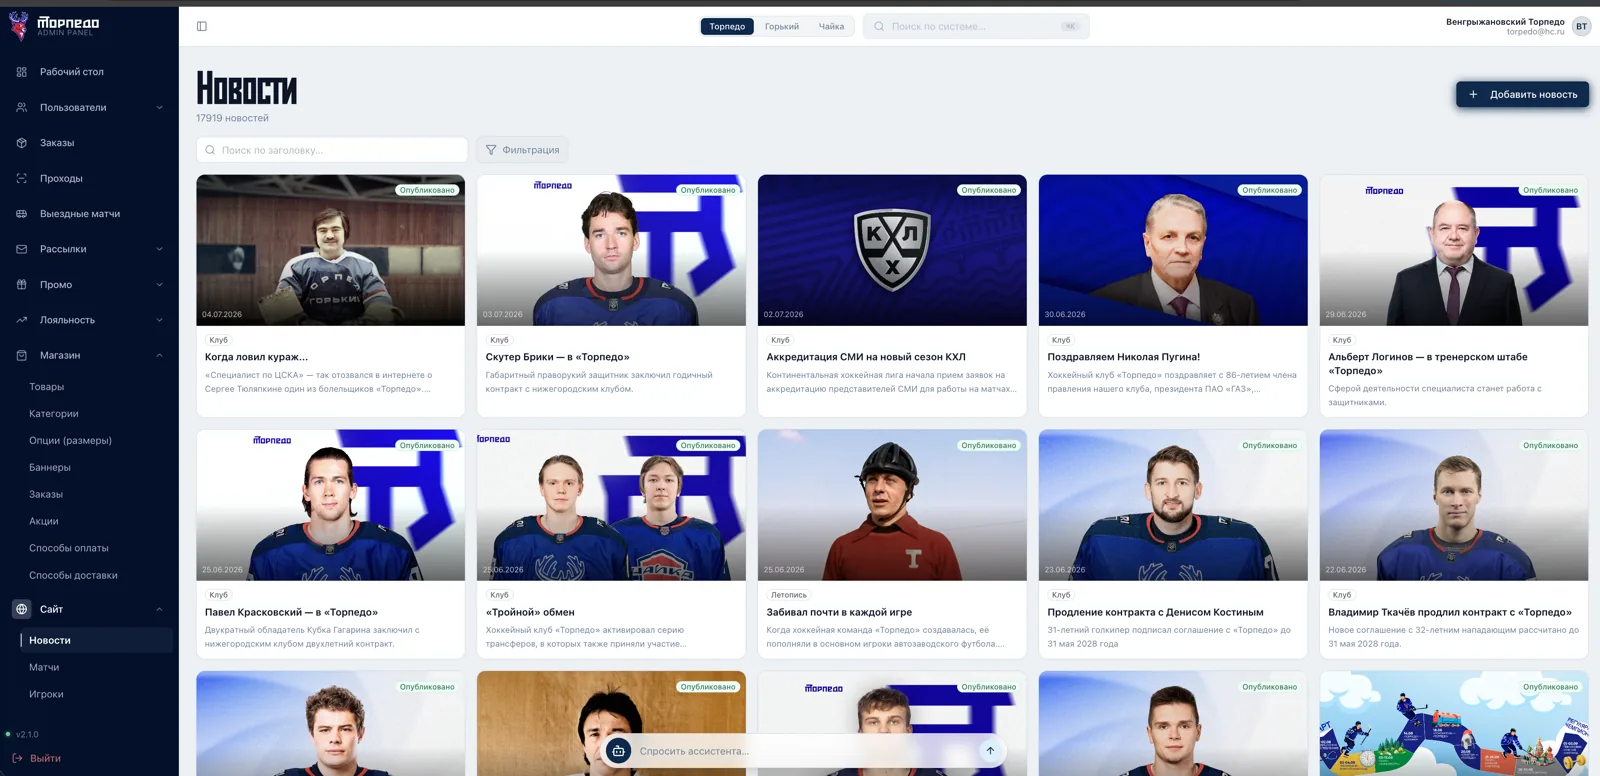Collapse the Сайт submenu chevron
Image resolution: width=1600 pixels, height=776 pixels.
tap(159, 609)
